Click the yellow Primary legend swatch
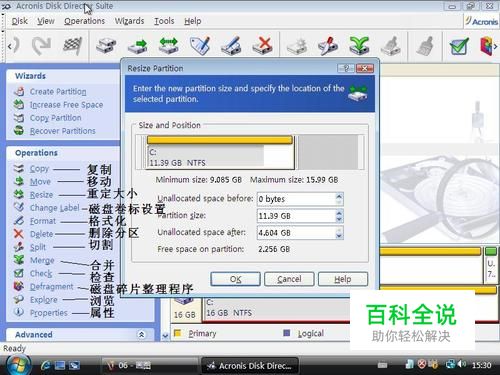Image resolution: width=500 pixels, height=375 pixels. click(x=178, y=333)
